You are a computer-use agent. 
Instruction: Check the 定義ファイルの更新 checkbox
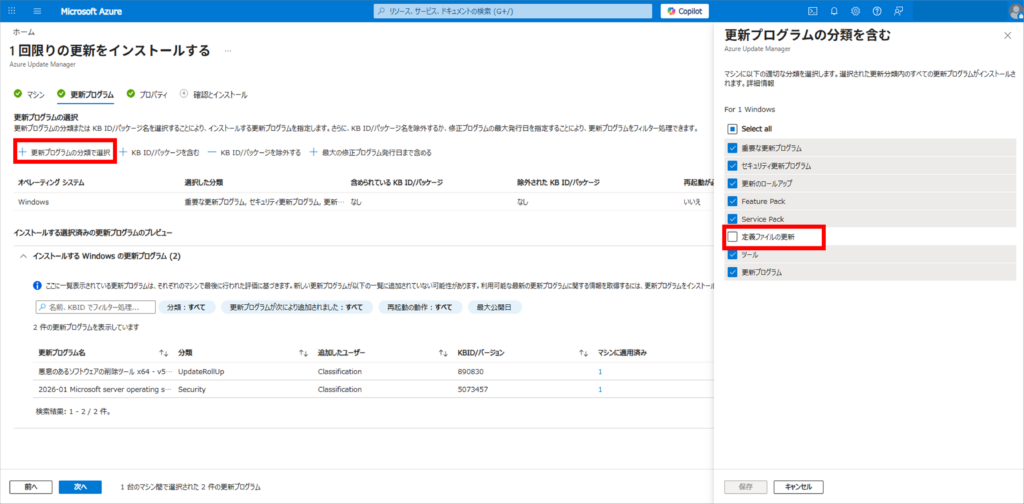point(733,237)
